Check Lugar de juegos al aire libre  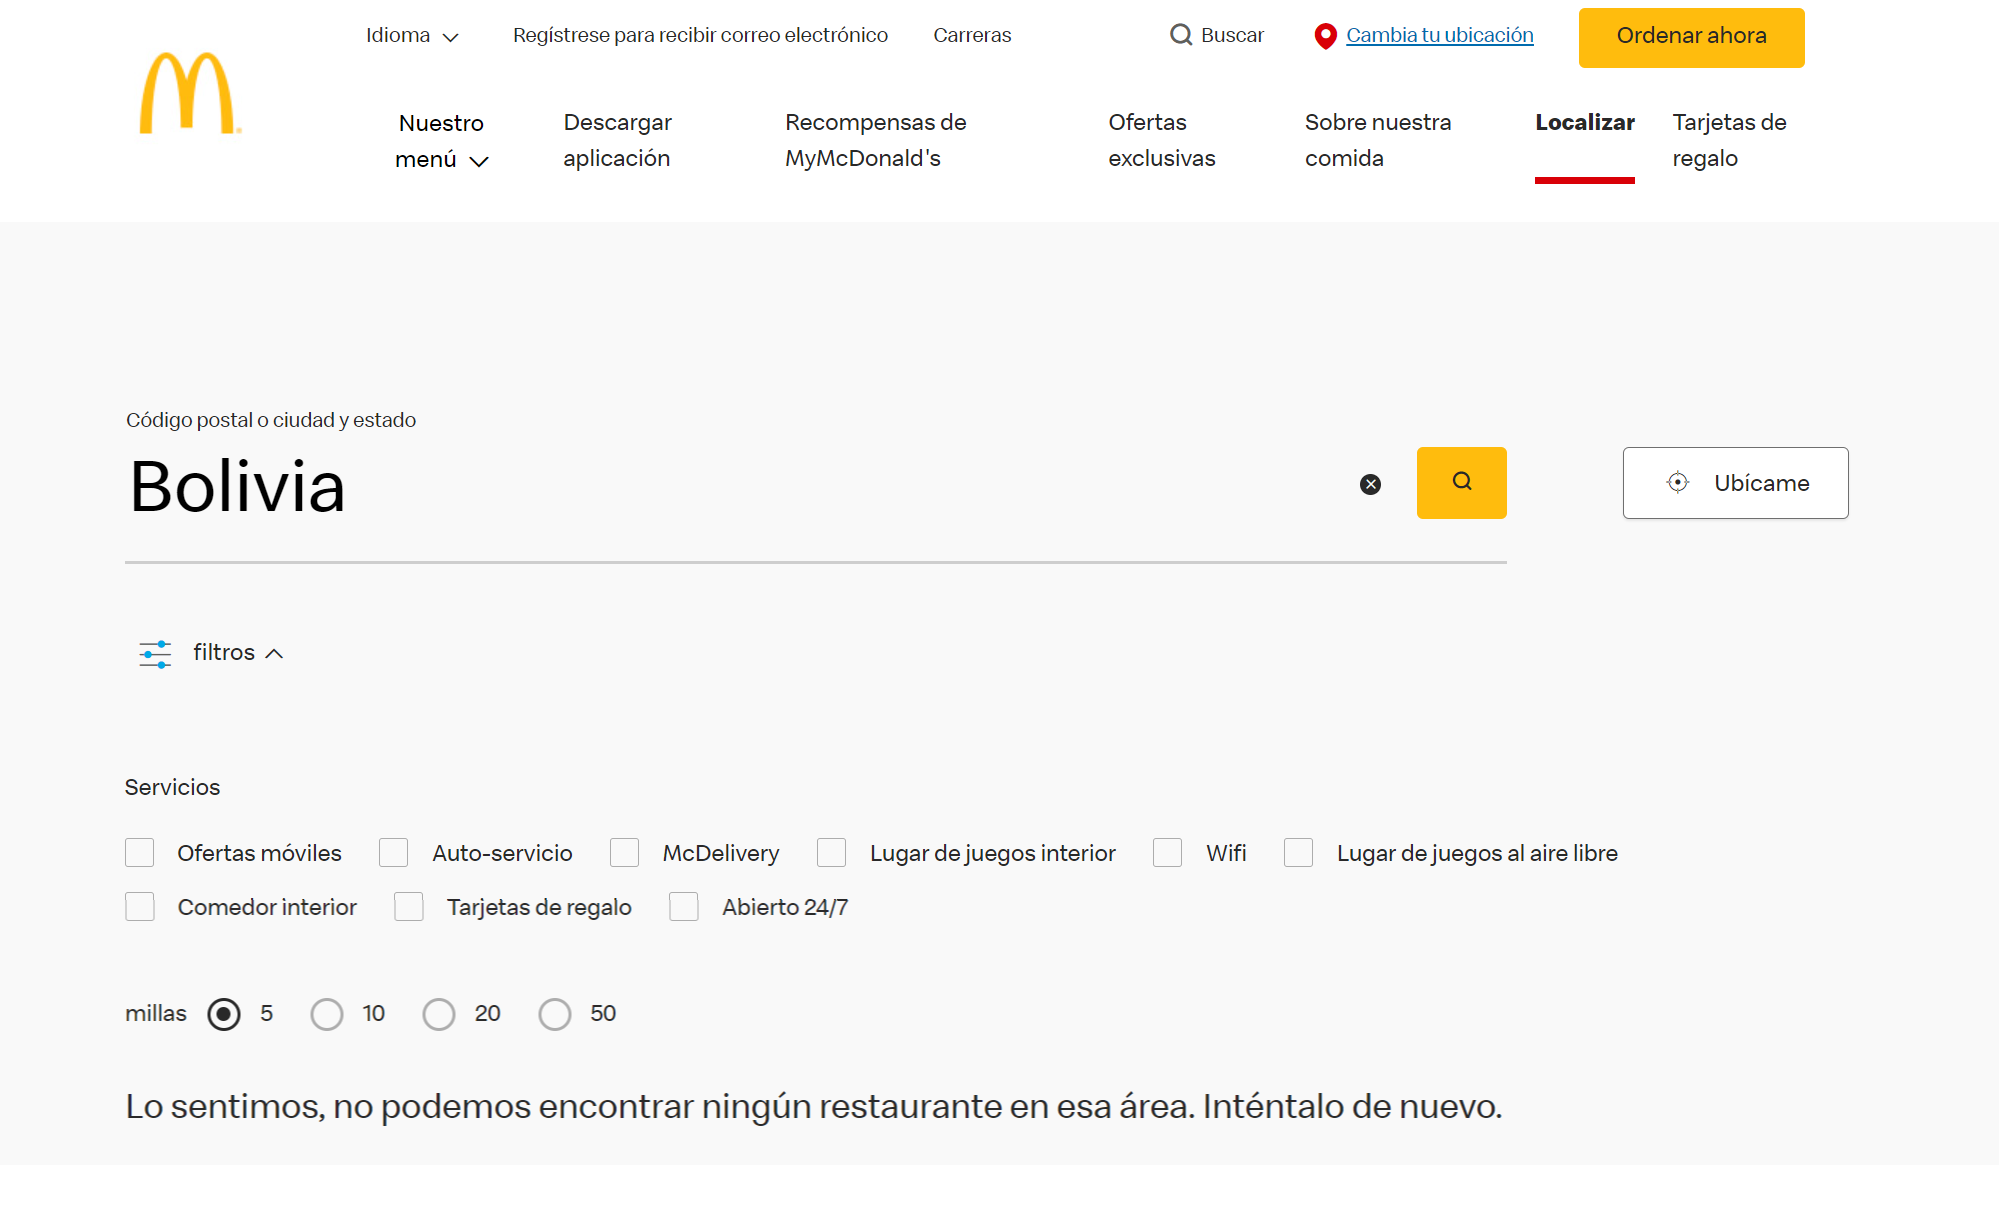(x=1299, y=853)
